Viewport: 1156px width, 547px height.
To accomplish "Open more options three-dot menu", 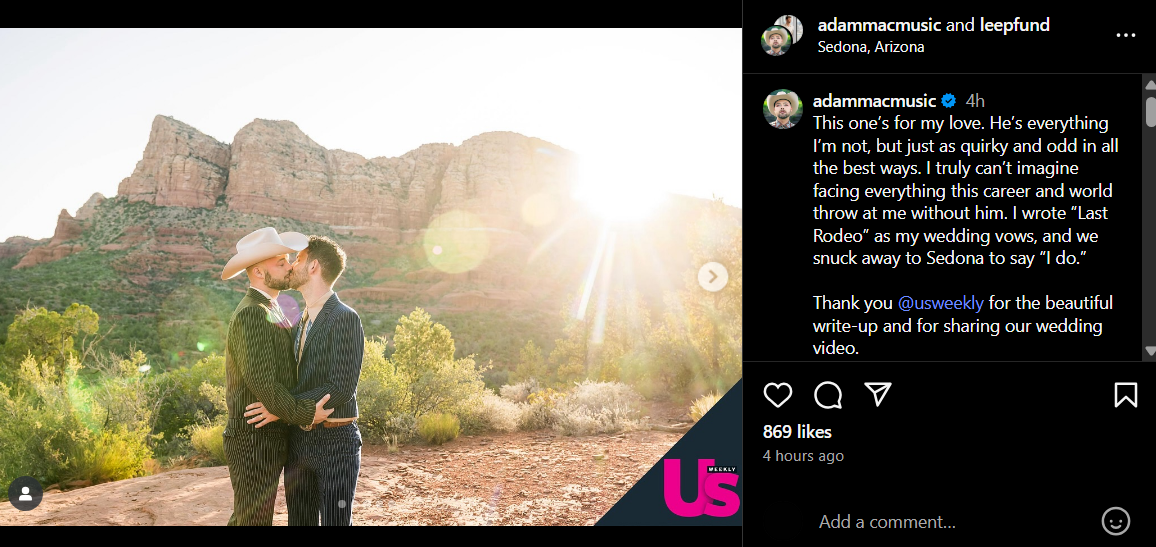I will coord(1125,35).
